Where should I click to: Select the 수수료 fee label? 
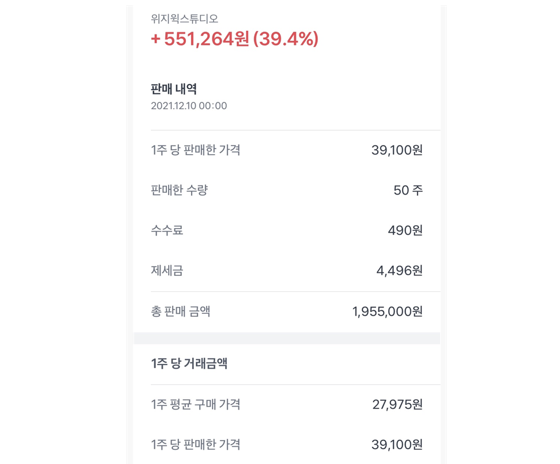coord(167,230)
